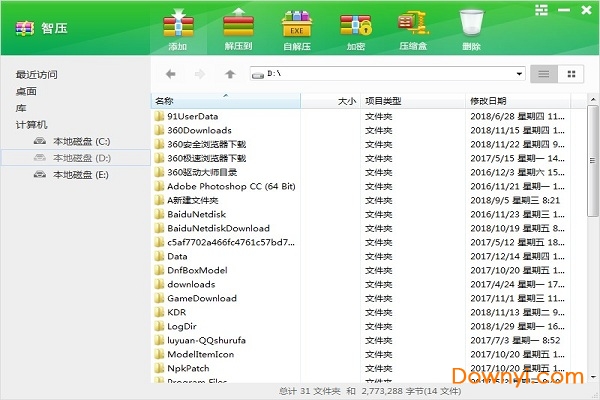Click the luyuan-QQshurufa folder name

point(206,340)
